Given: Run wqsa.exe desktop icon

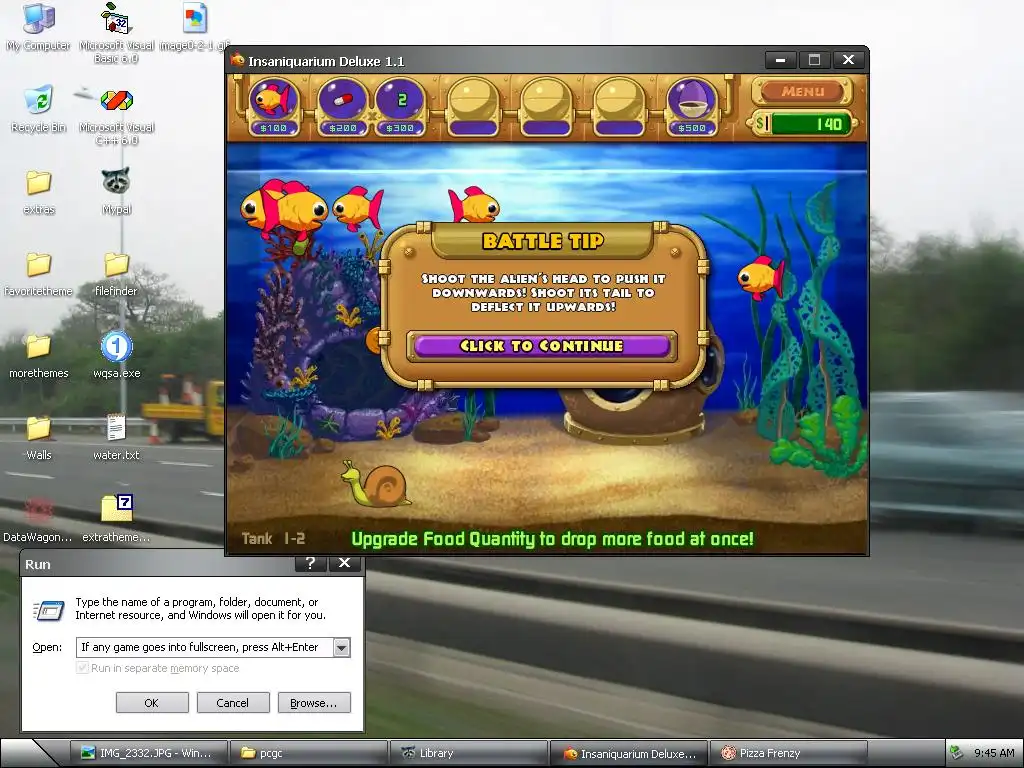Looking at the screenshot, I should click(116, 356).
